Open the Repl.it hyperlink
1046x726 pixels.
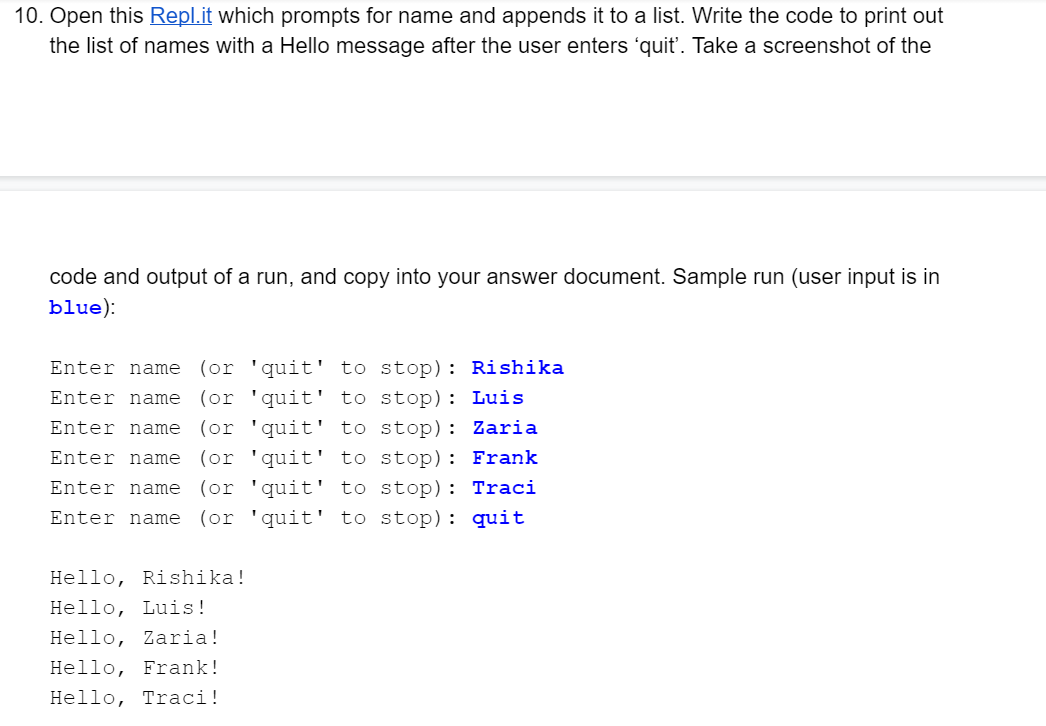pos(181,15)
